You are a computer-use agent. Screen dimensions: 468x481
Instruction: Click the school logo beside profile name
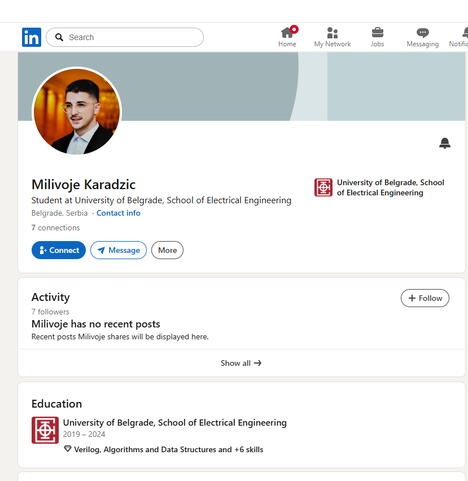323,187
